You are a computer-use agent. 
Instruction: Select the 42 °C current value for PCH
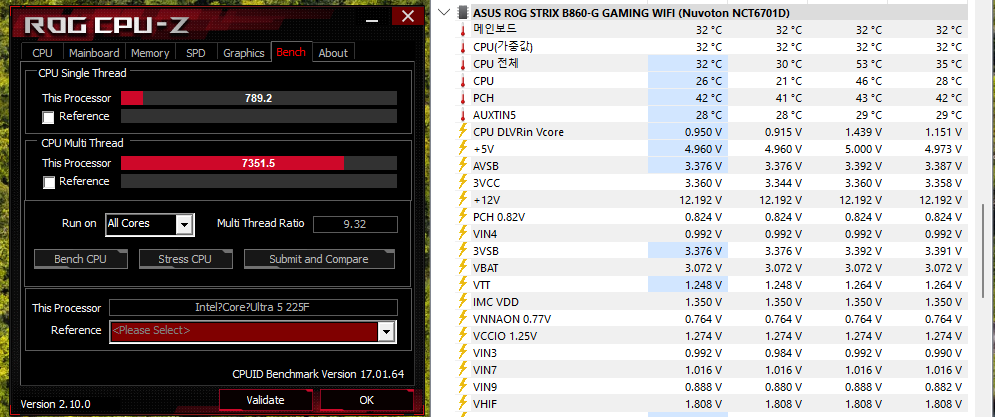pos(708,98)
